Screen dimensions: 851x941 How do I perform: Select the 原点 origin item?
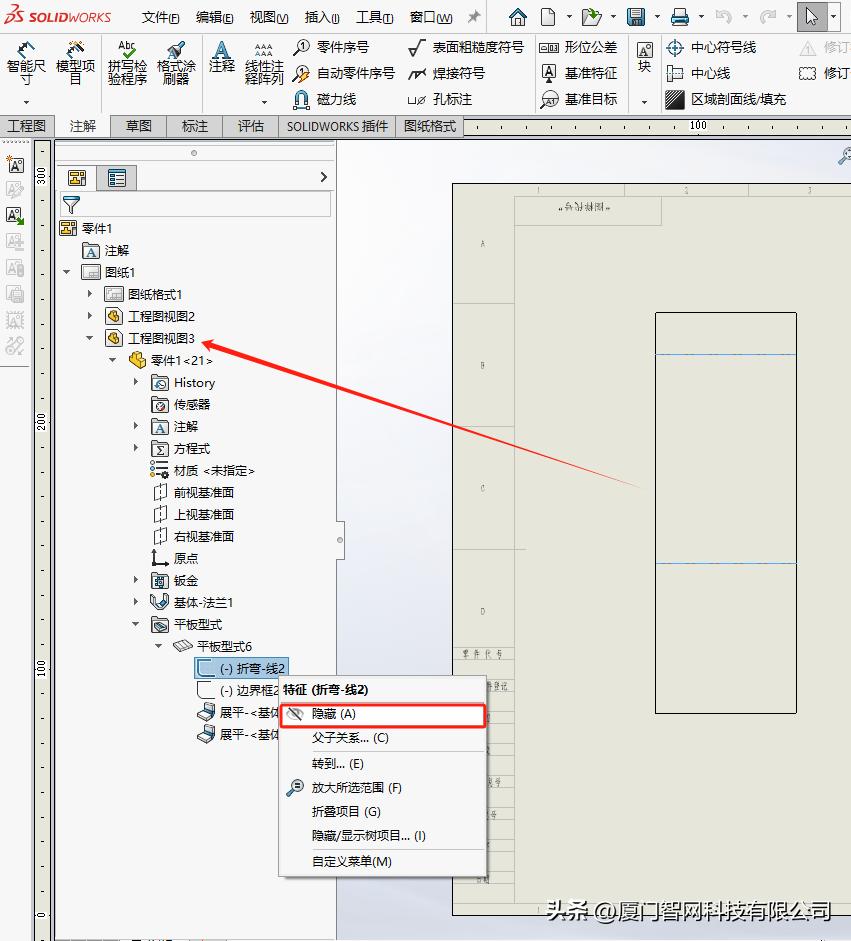tap(175, 558)
